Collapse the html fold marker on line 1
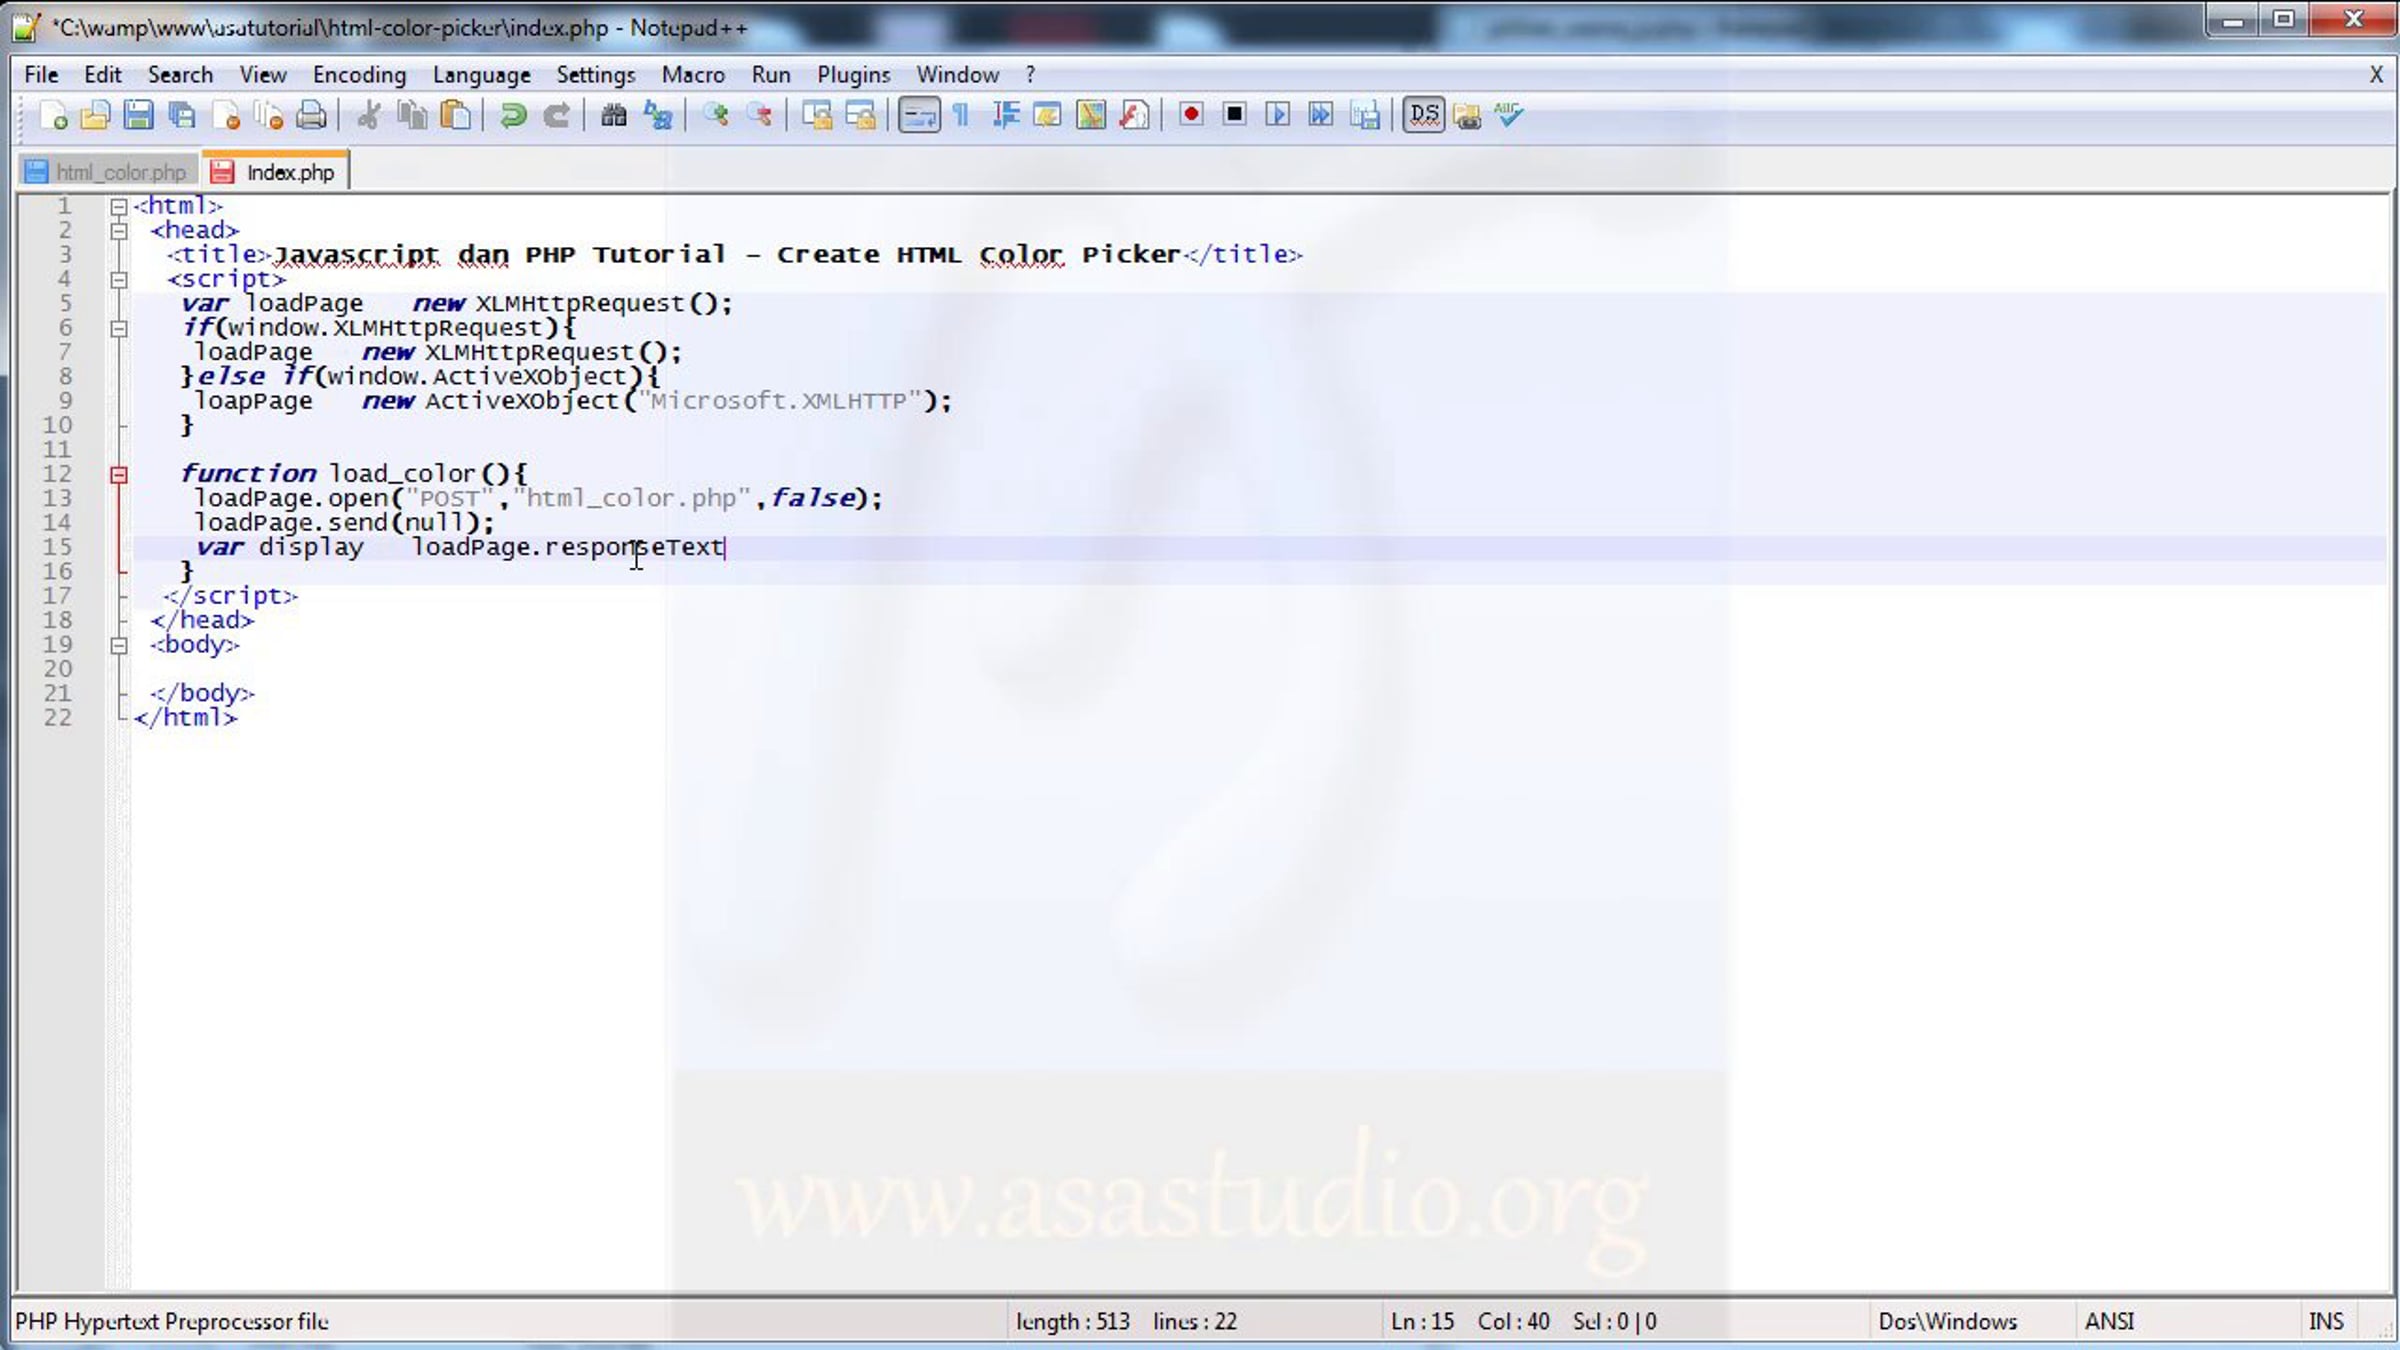The image size is (2400, 1350). (118, 207)
